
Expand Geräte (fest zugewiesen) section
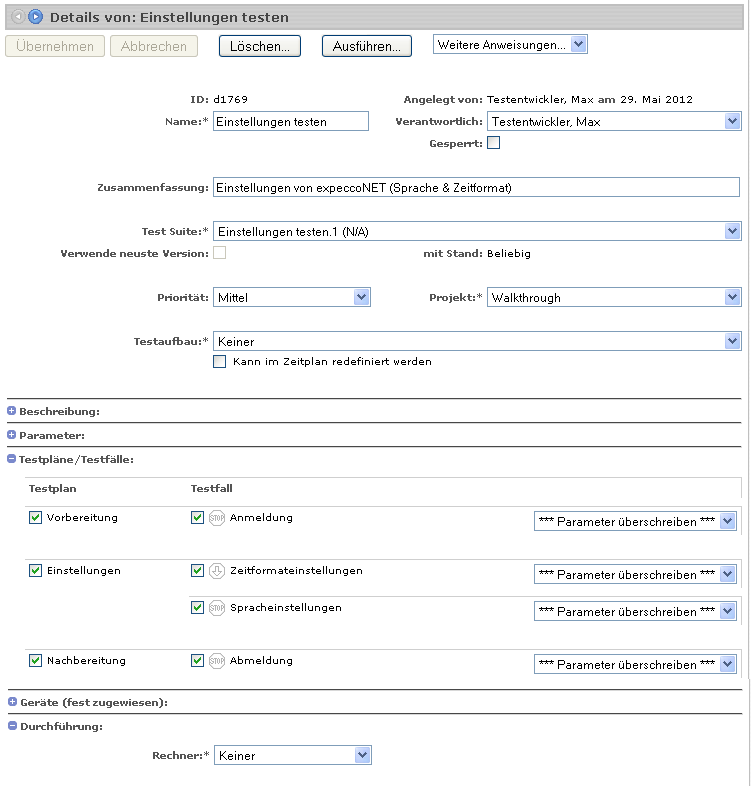(x=12, y=702)
